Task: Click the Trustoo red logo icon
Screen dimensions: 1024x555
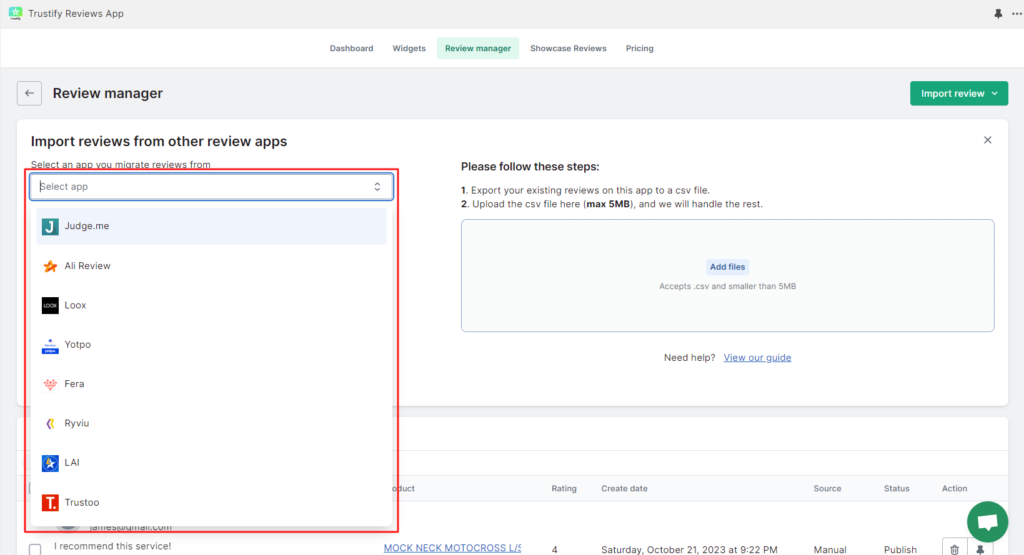Action: click(x=50, y=502)
